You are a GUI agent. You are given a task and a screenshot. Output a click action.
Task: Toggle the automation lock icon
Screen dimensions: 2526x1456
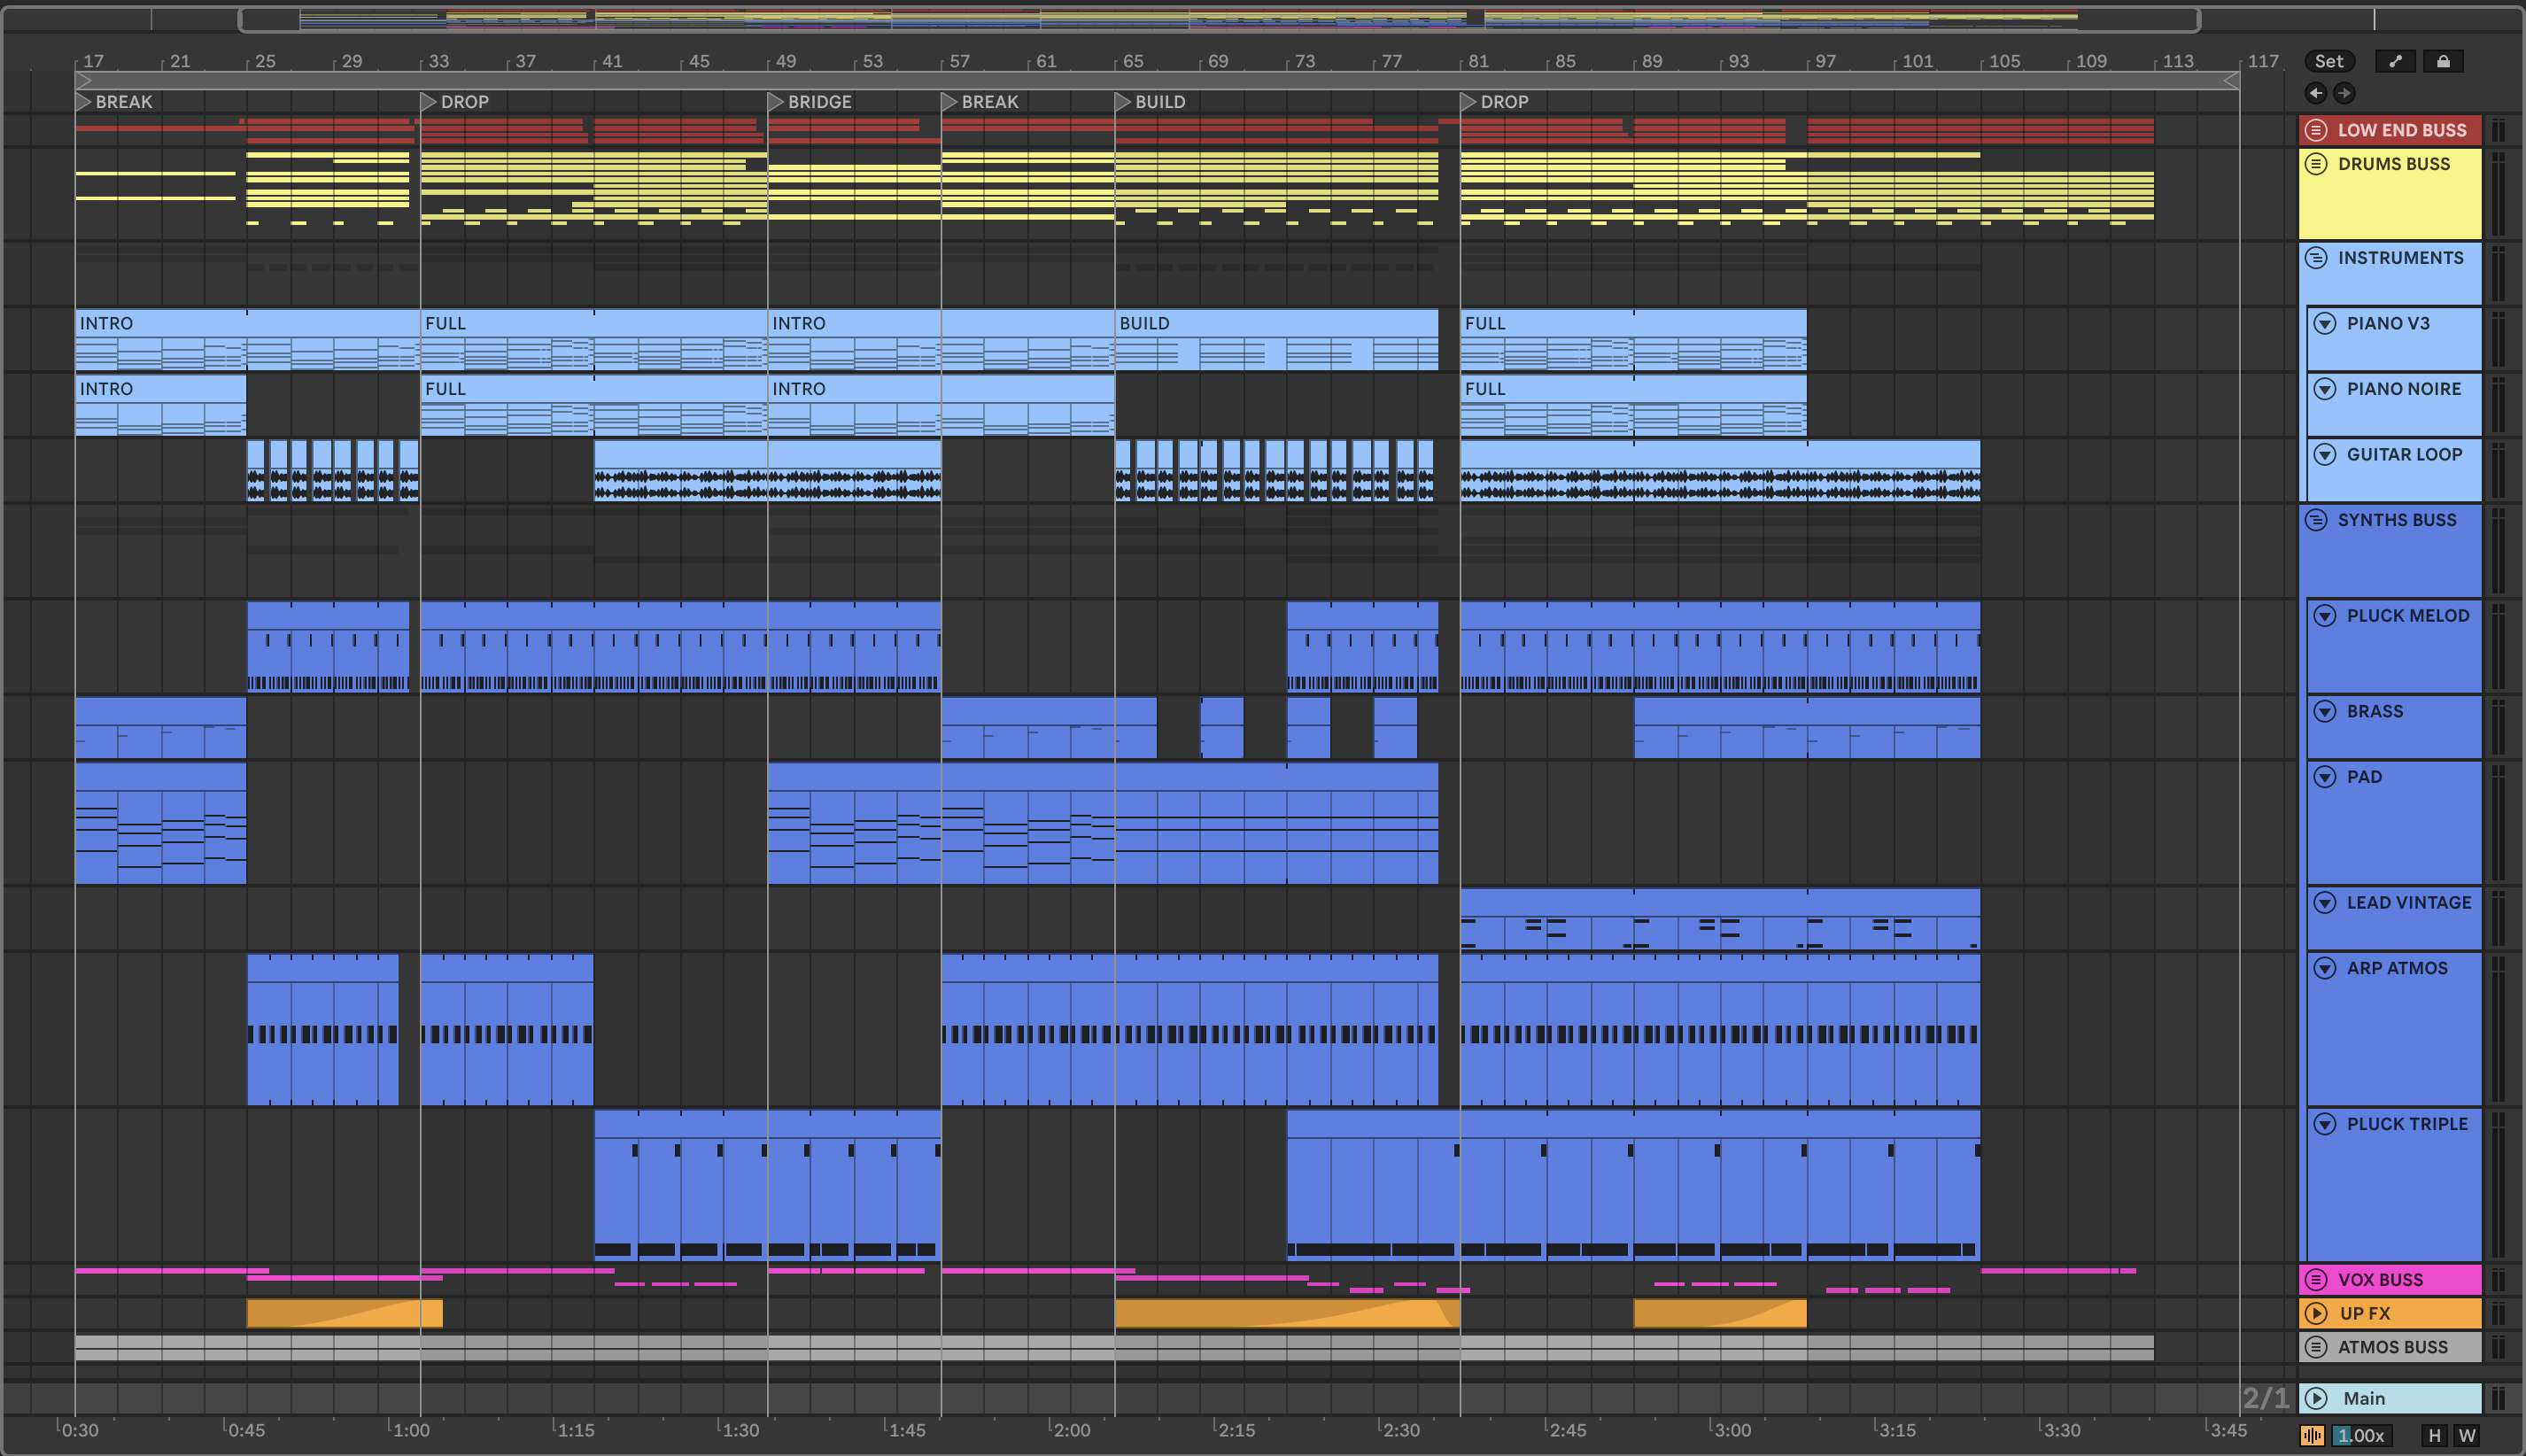click(x=2443, y=61)
